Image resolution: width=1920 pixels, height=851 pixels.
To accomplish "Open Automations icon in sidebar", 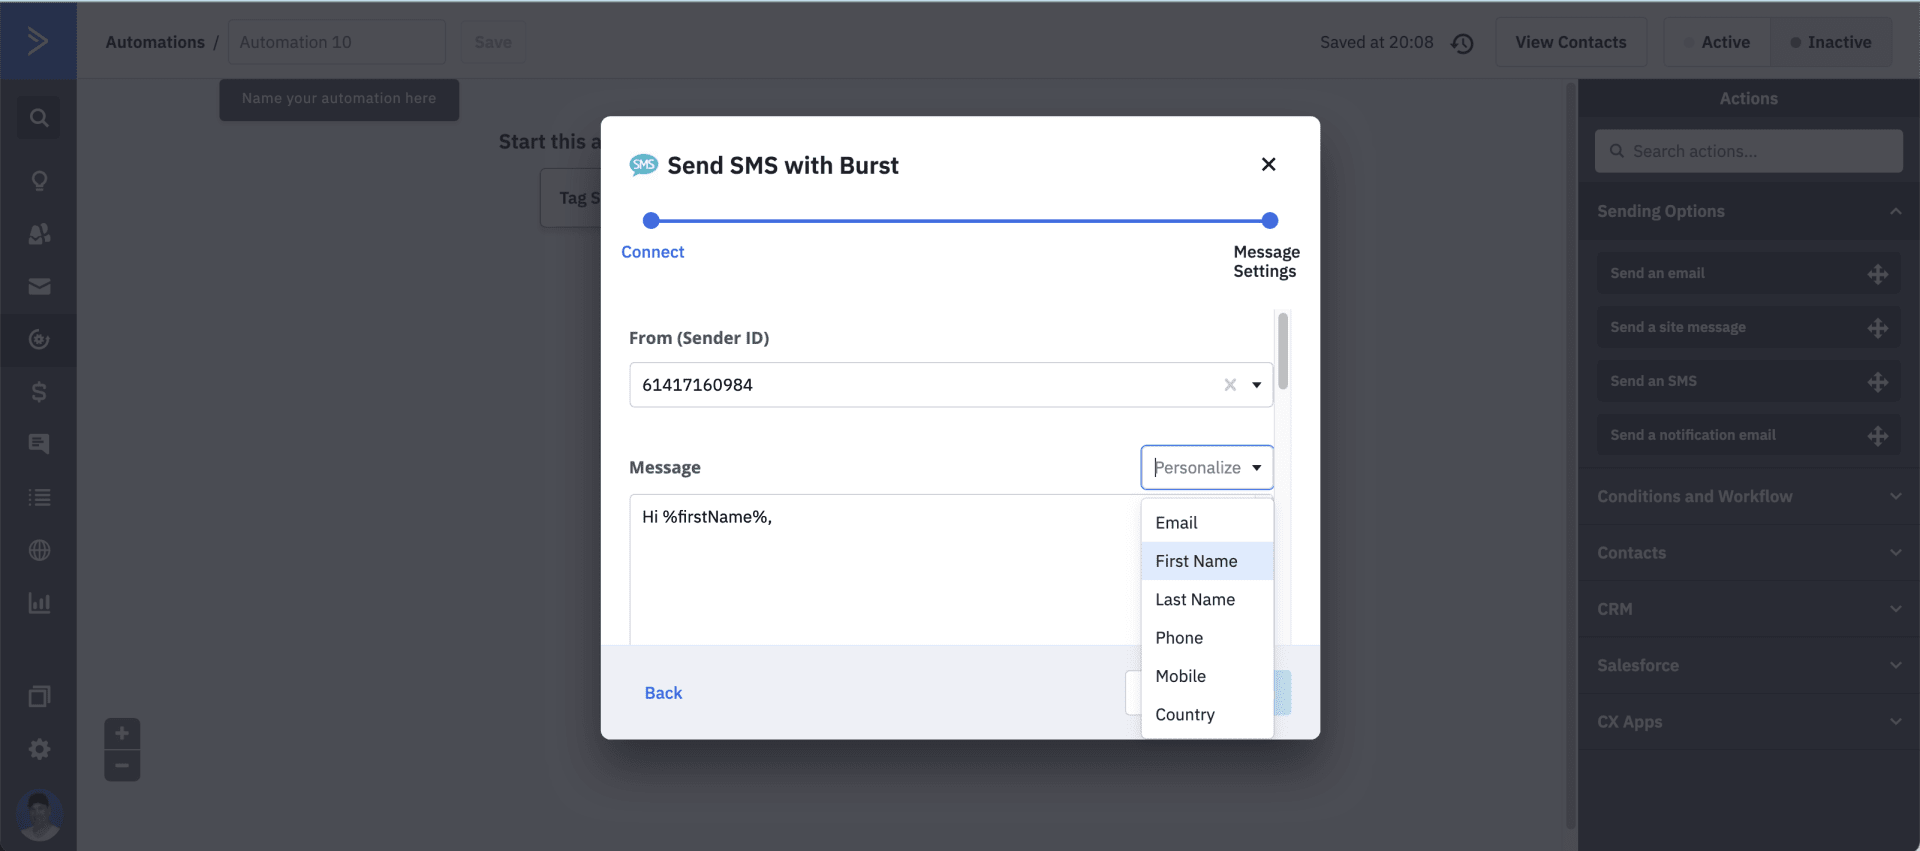I will coord(39,340).
